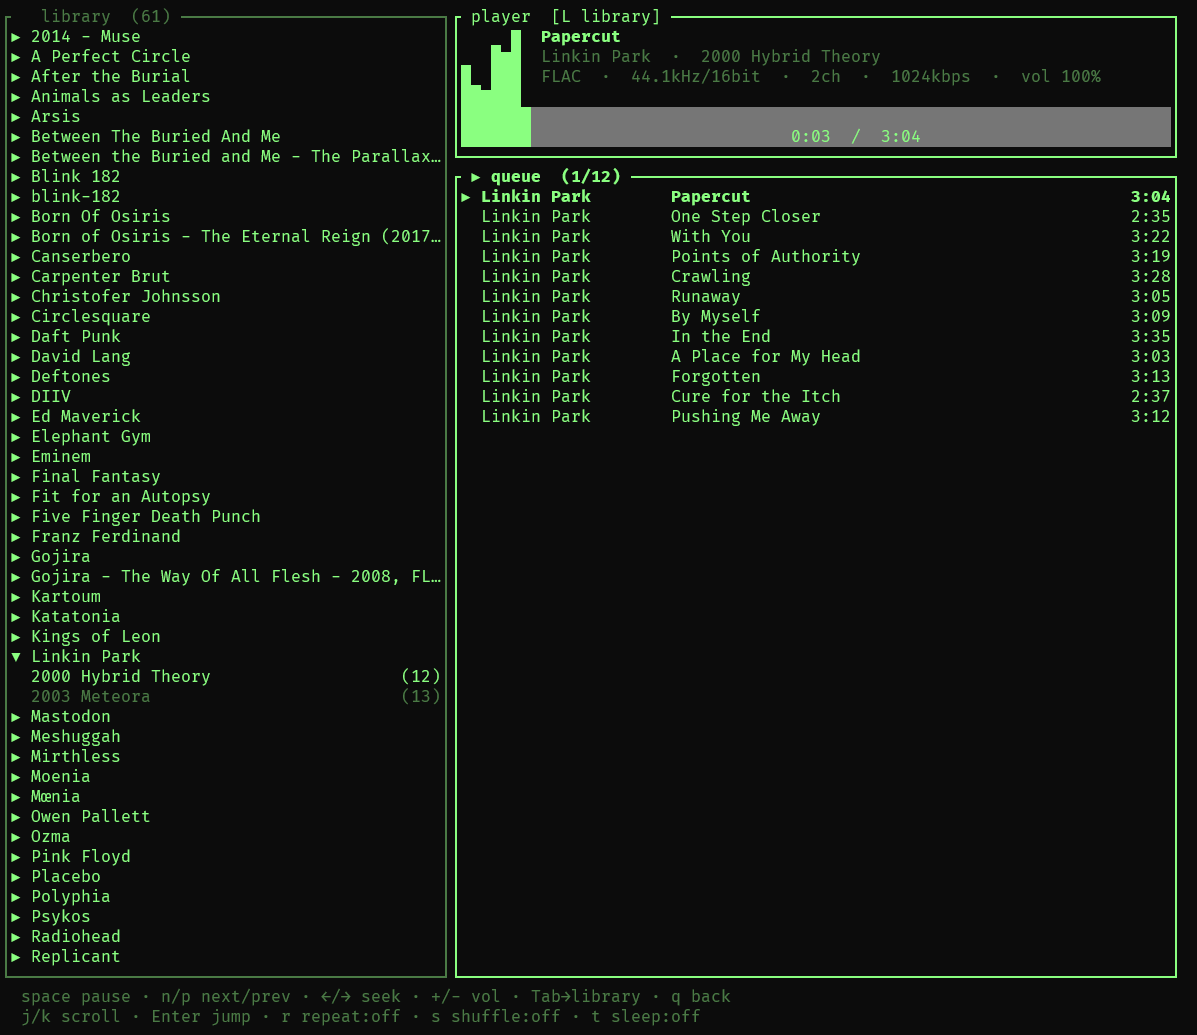Viewport: 1197px width, 1035px height.
Task: Click the Replicant library row
Action: coord(226,956)
